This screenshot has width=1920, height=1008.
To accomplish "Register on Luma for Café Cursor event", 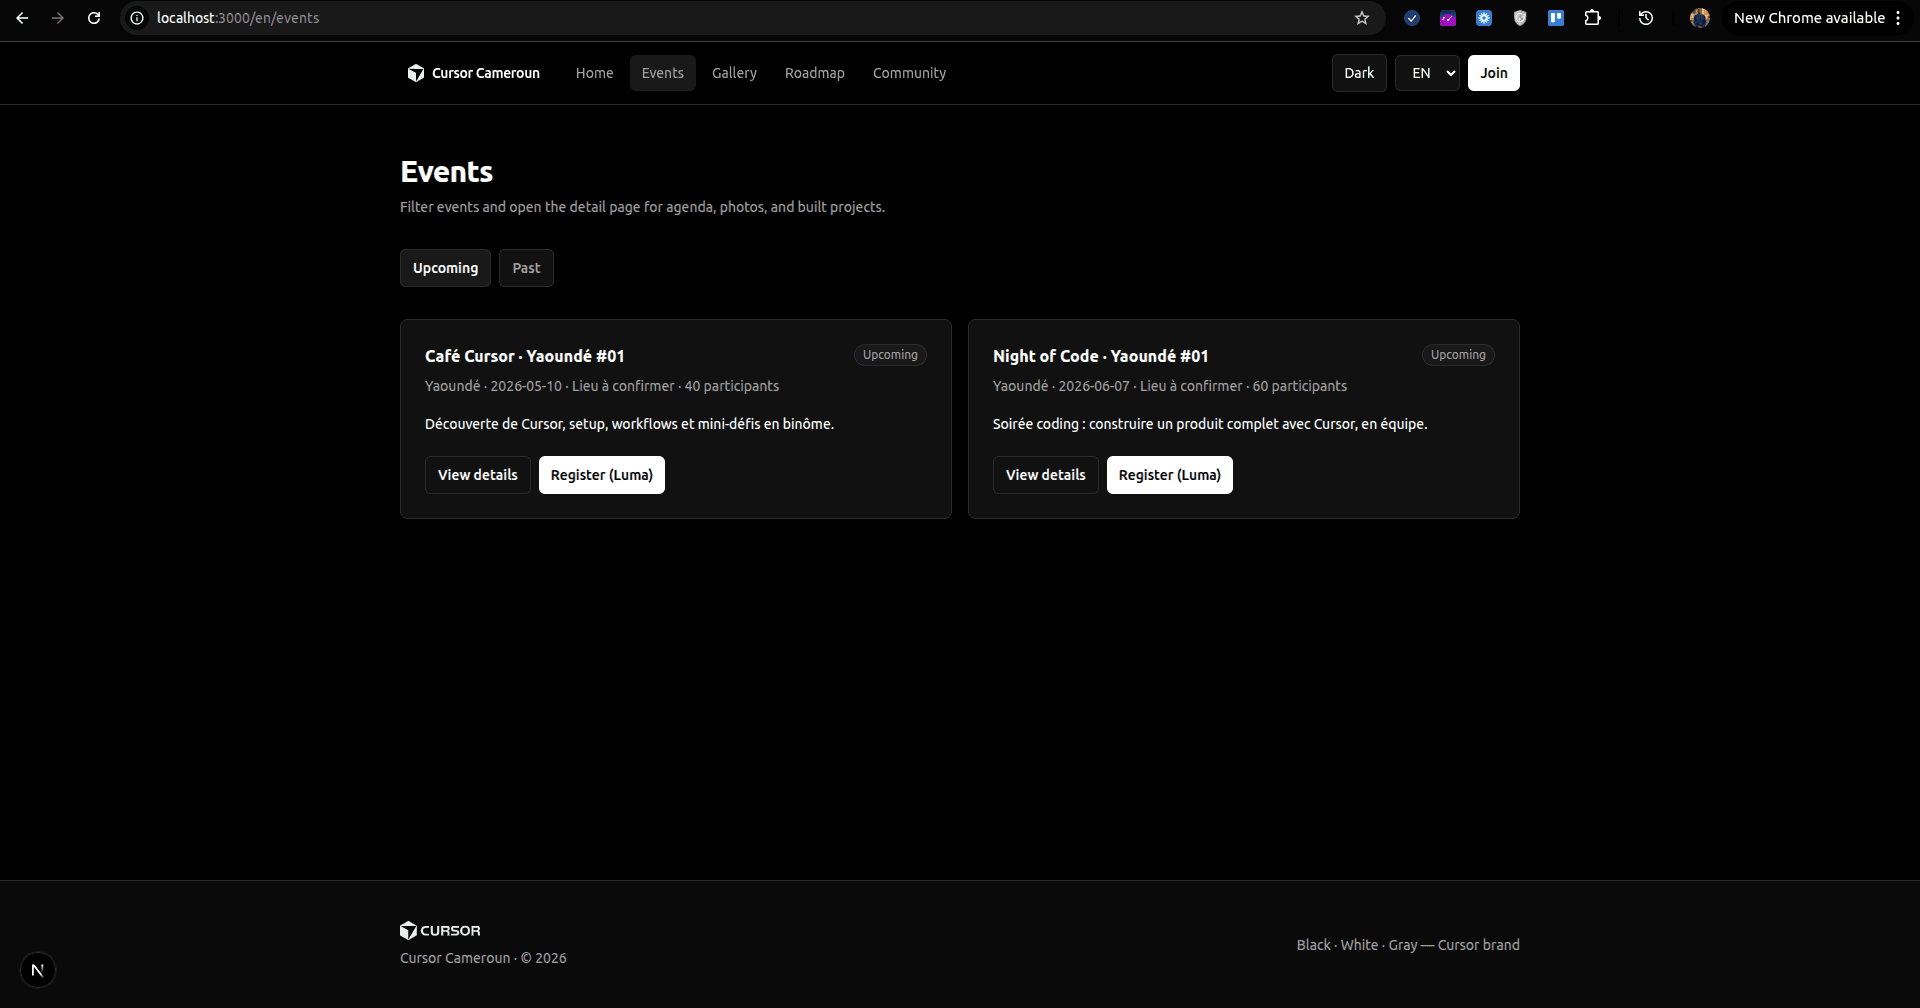I will point(602,475).
